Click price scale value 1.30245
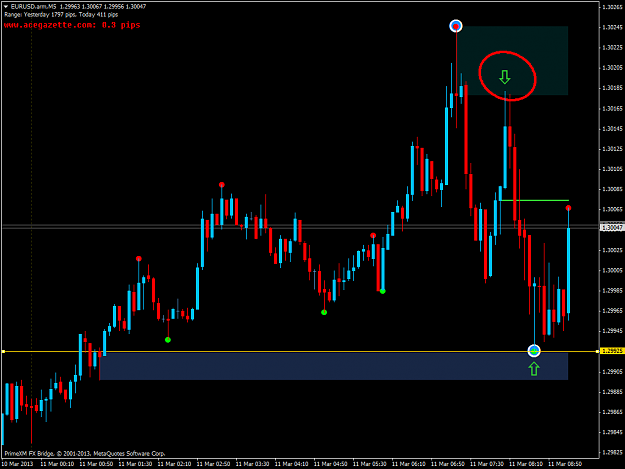The height and width of the screenshot is (469, 625). (x=613, y=27)
